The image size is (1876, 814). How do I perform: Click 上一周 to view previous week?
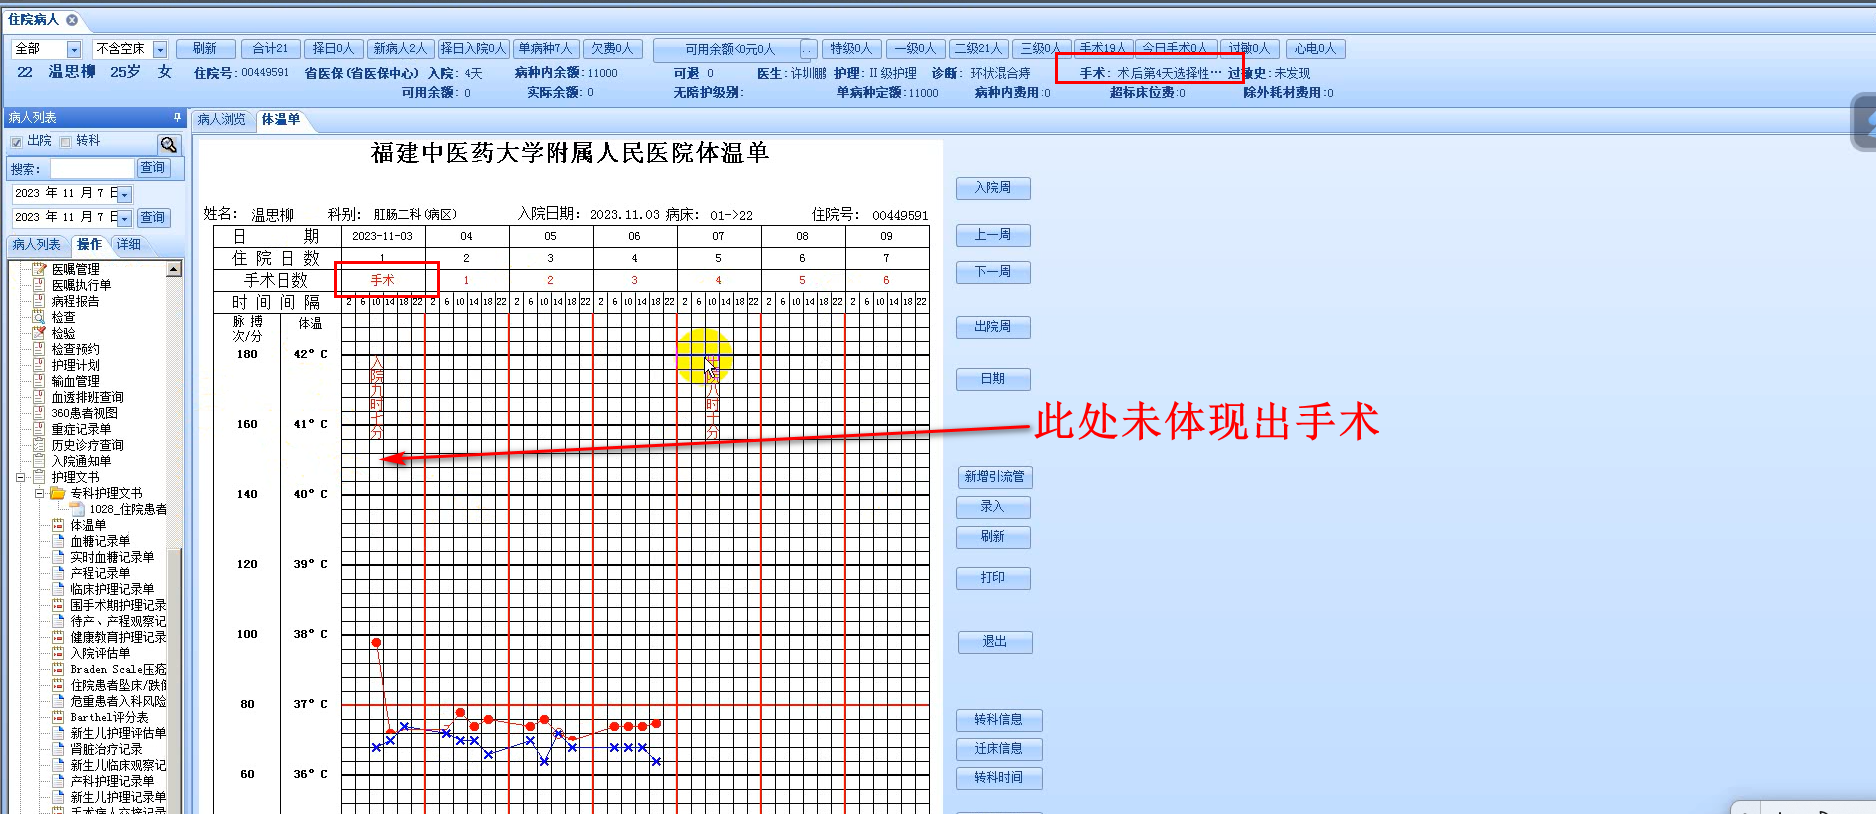(993, 235)
